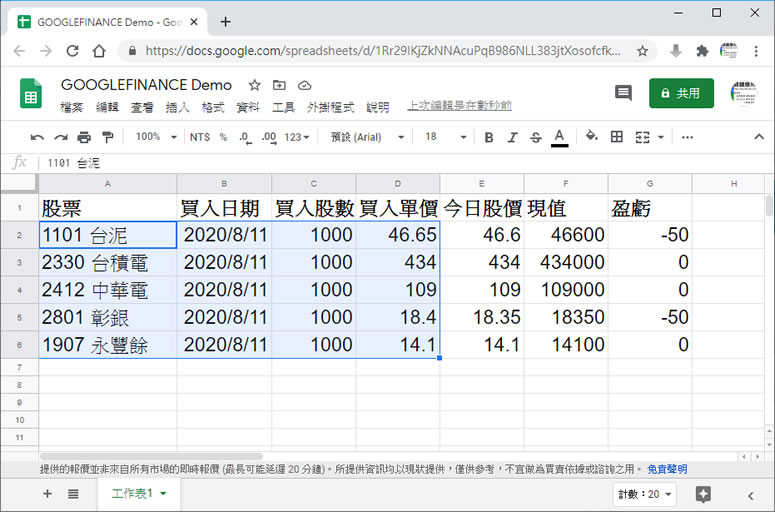The height and width of the screenshot is (512, 775).
Task: Open the browser extensions puzzle icon
Action: (702, 50)
